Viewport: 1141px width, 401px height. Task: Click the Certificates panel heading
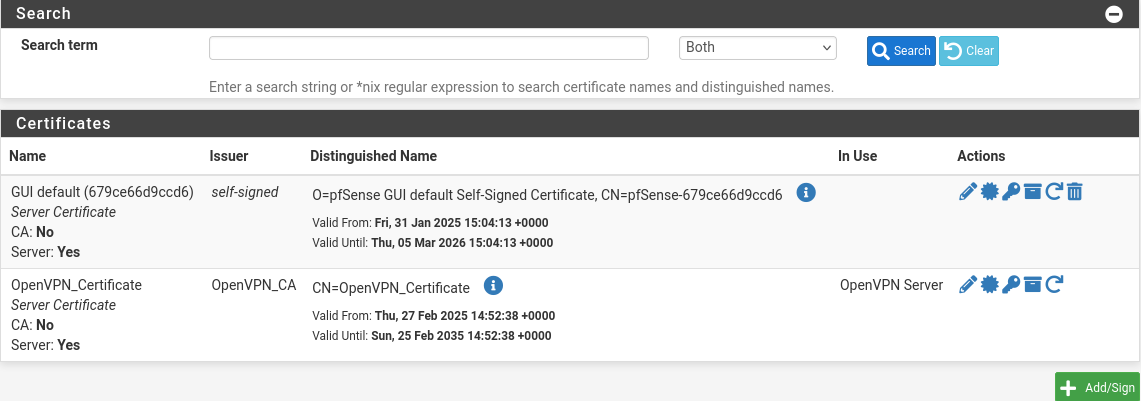pyautogui.click(x=63, y=124)
